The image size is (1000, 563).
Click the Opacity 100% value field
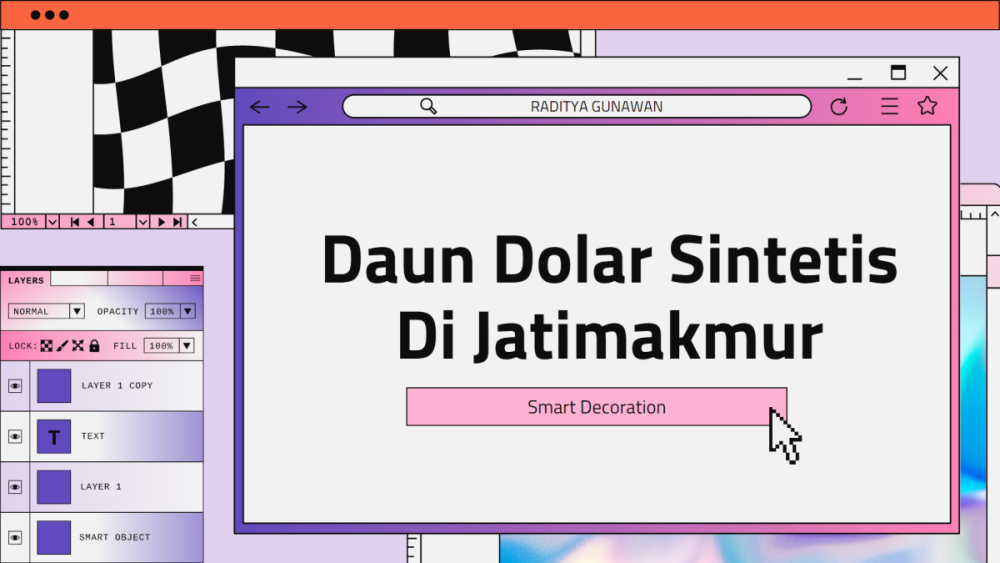tap(163, 311)
